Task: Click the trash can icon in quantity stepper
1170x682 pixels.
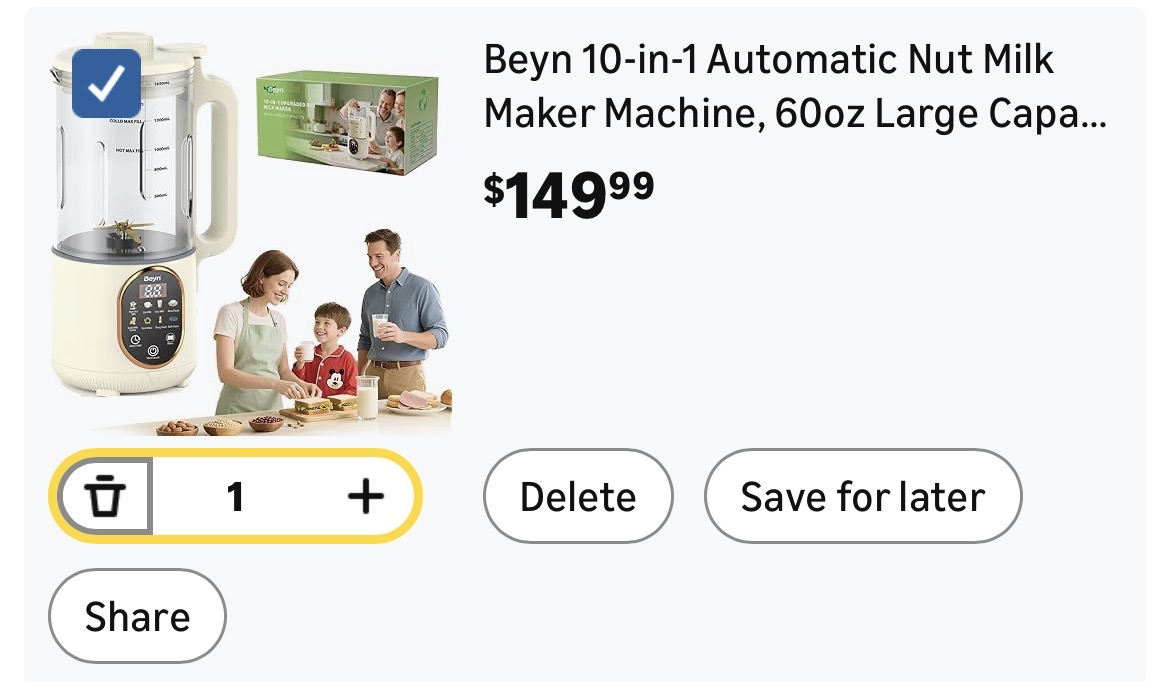Action: coord(105,496)
